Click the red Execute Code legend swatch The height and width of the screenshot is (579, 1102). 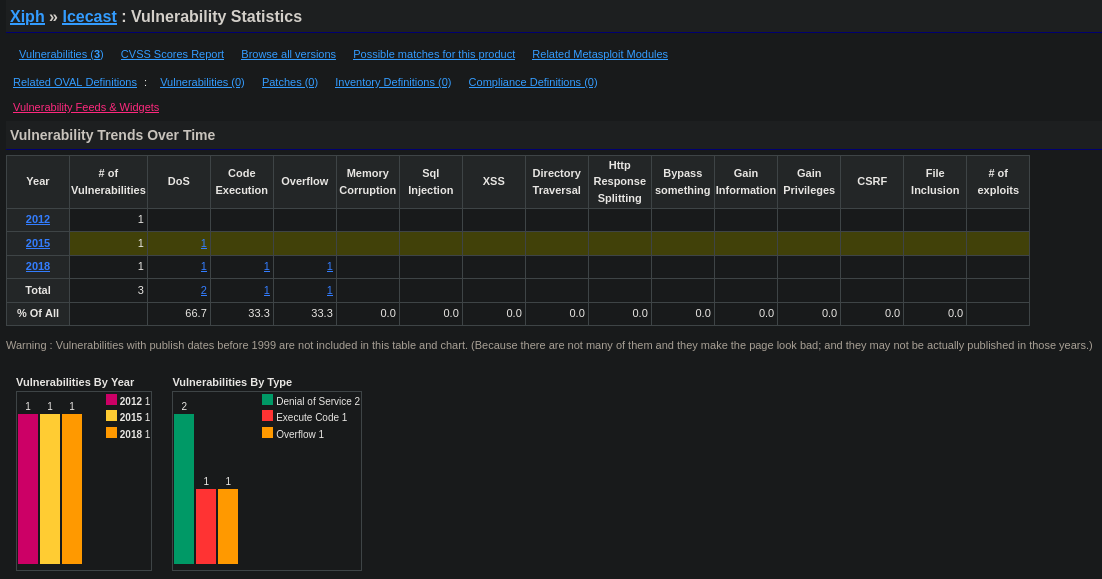point(267,416)
